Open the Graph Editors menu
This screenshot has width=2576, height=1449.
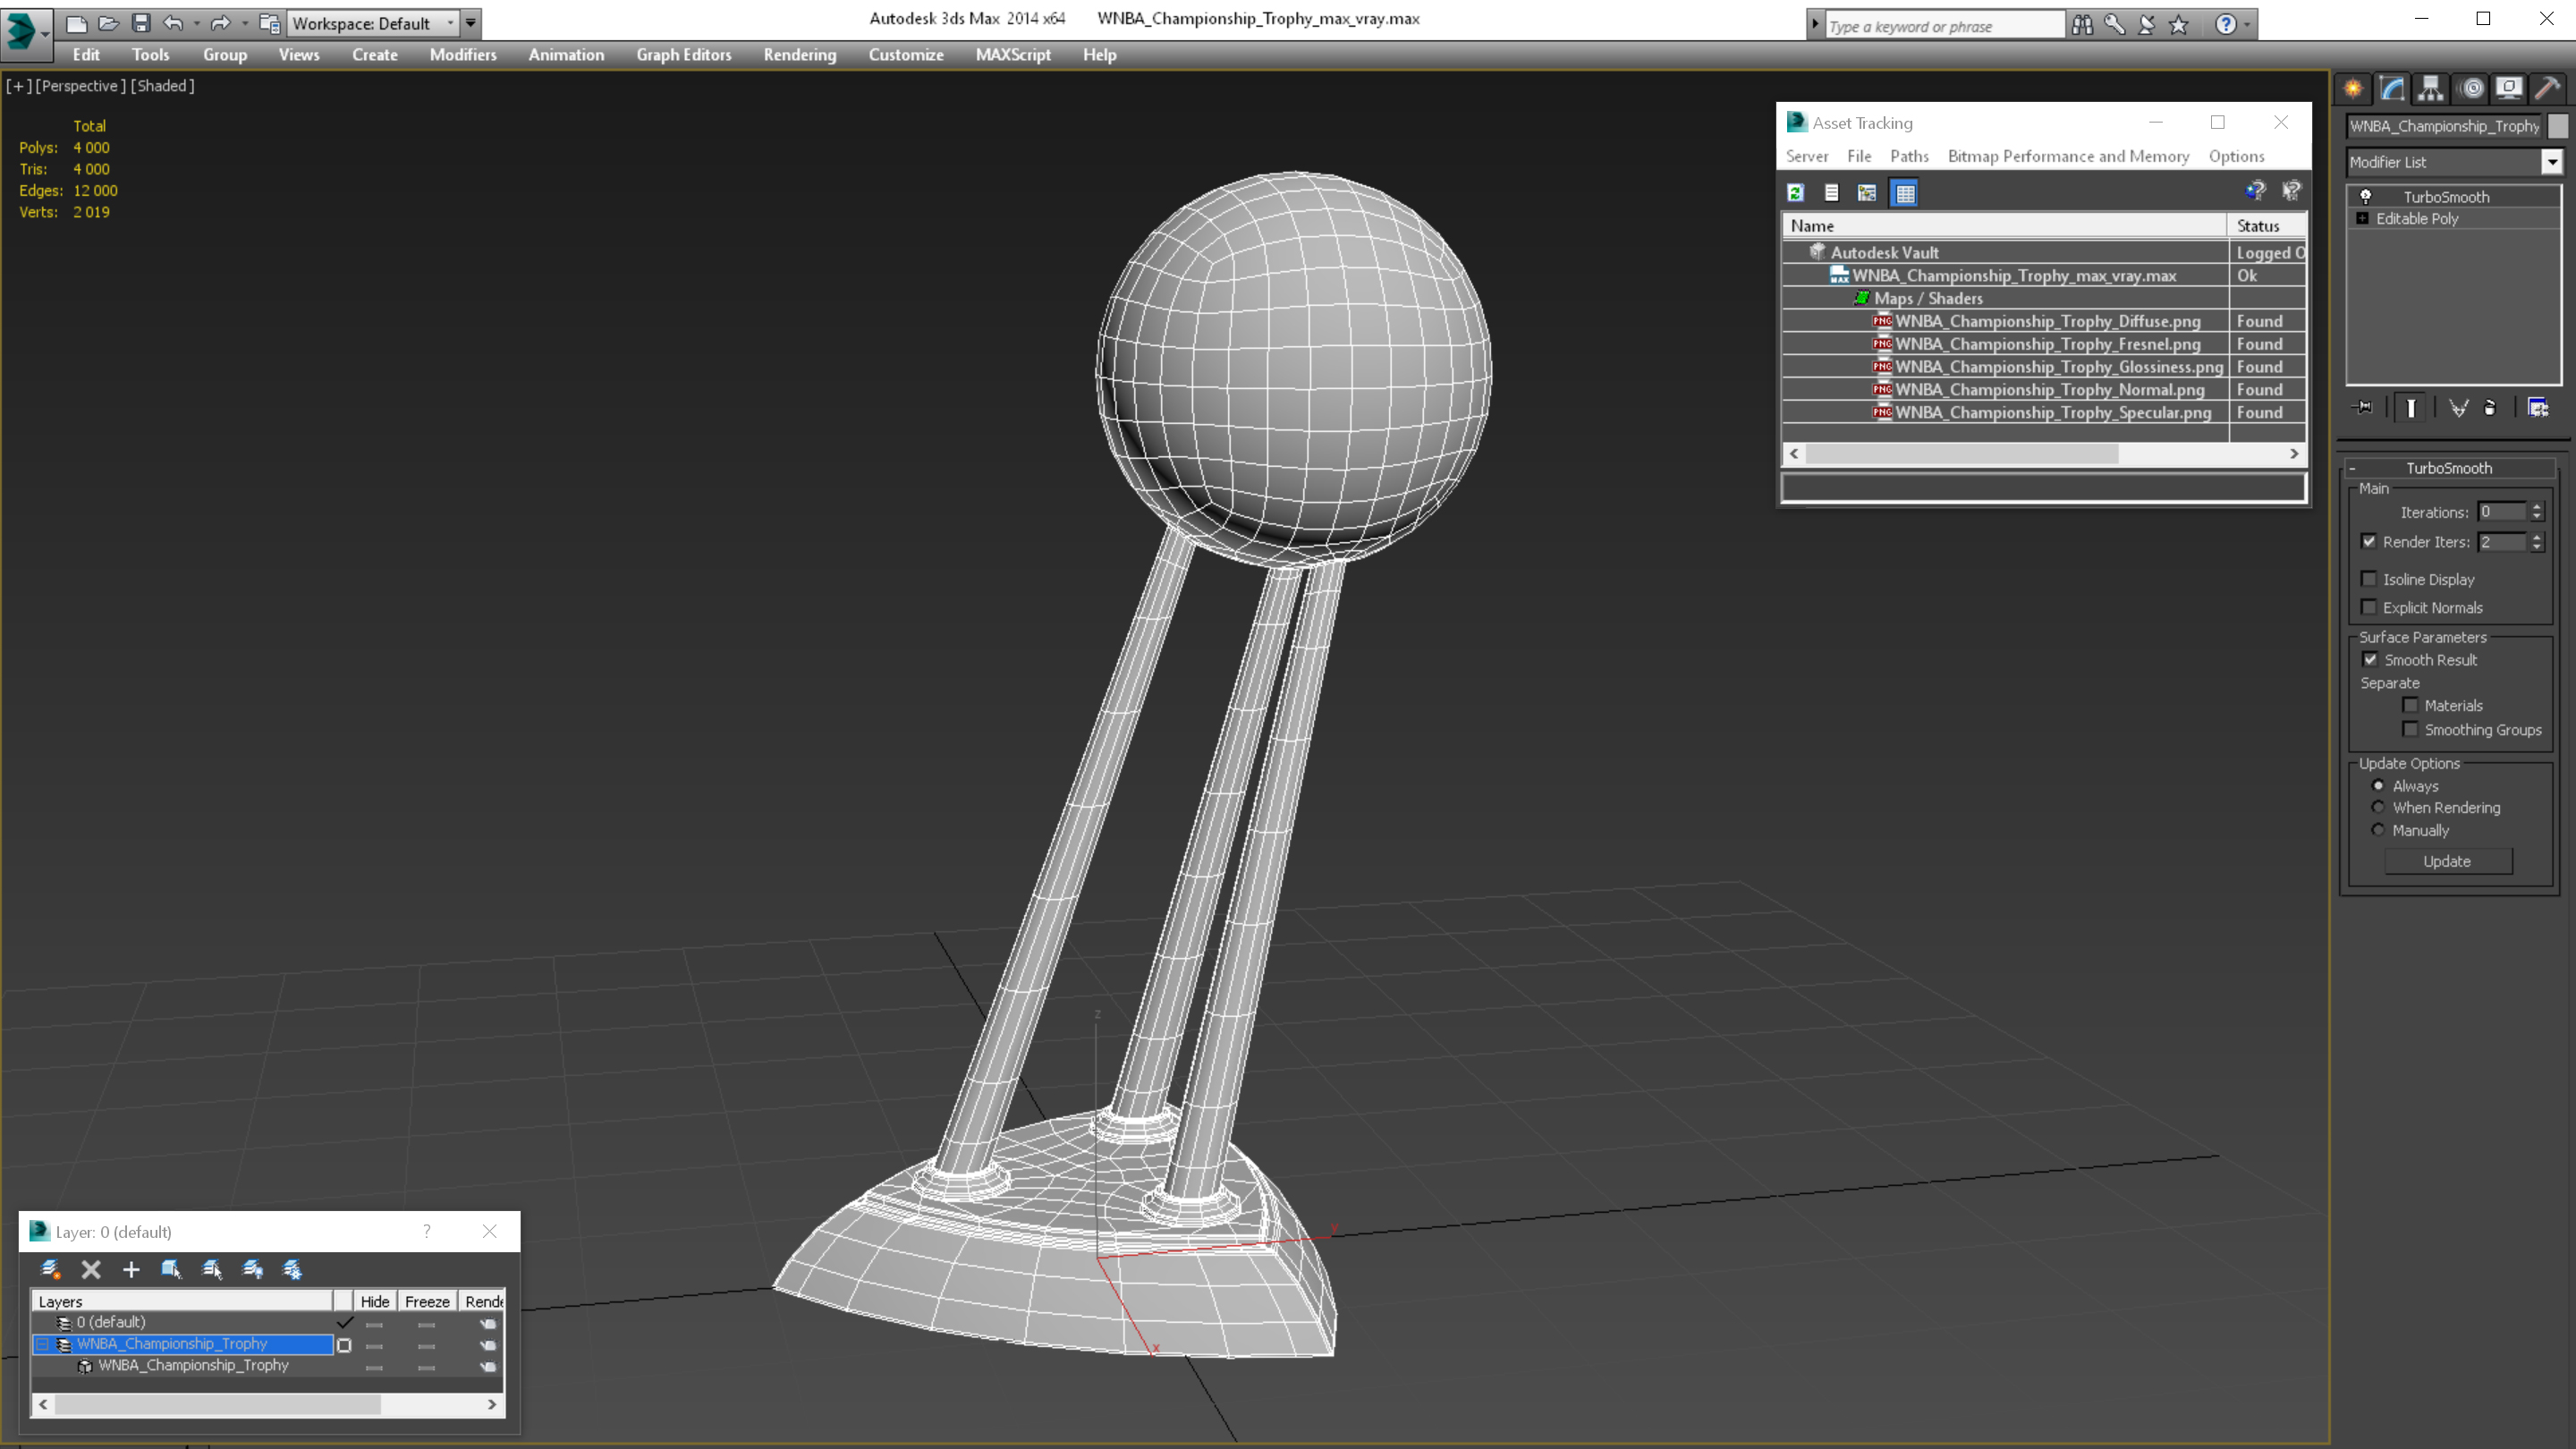coord(684,55)
